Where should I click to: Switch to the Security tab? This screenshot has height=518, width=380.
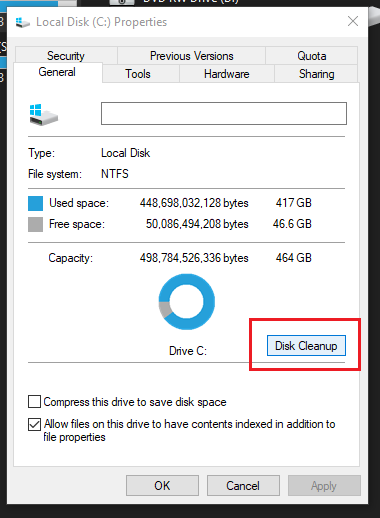66,55
